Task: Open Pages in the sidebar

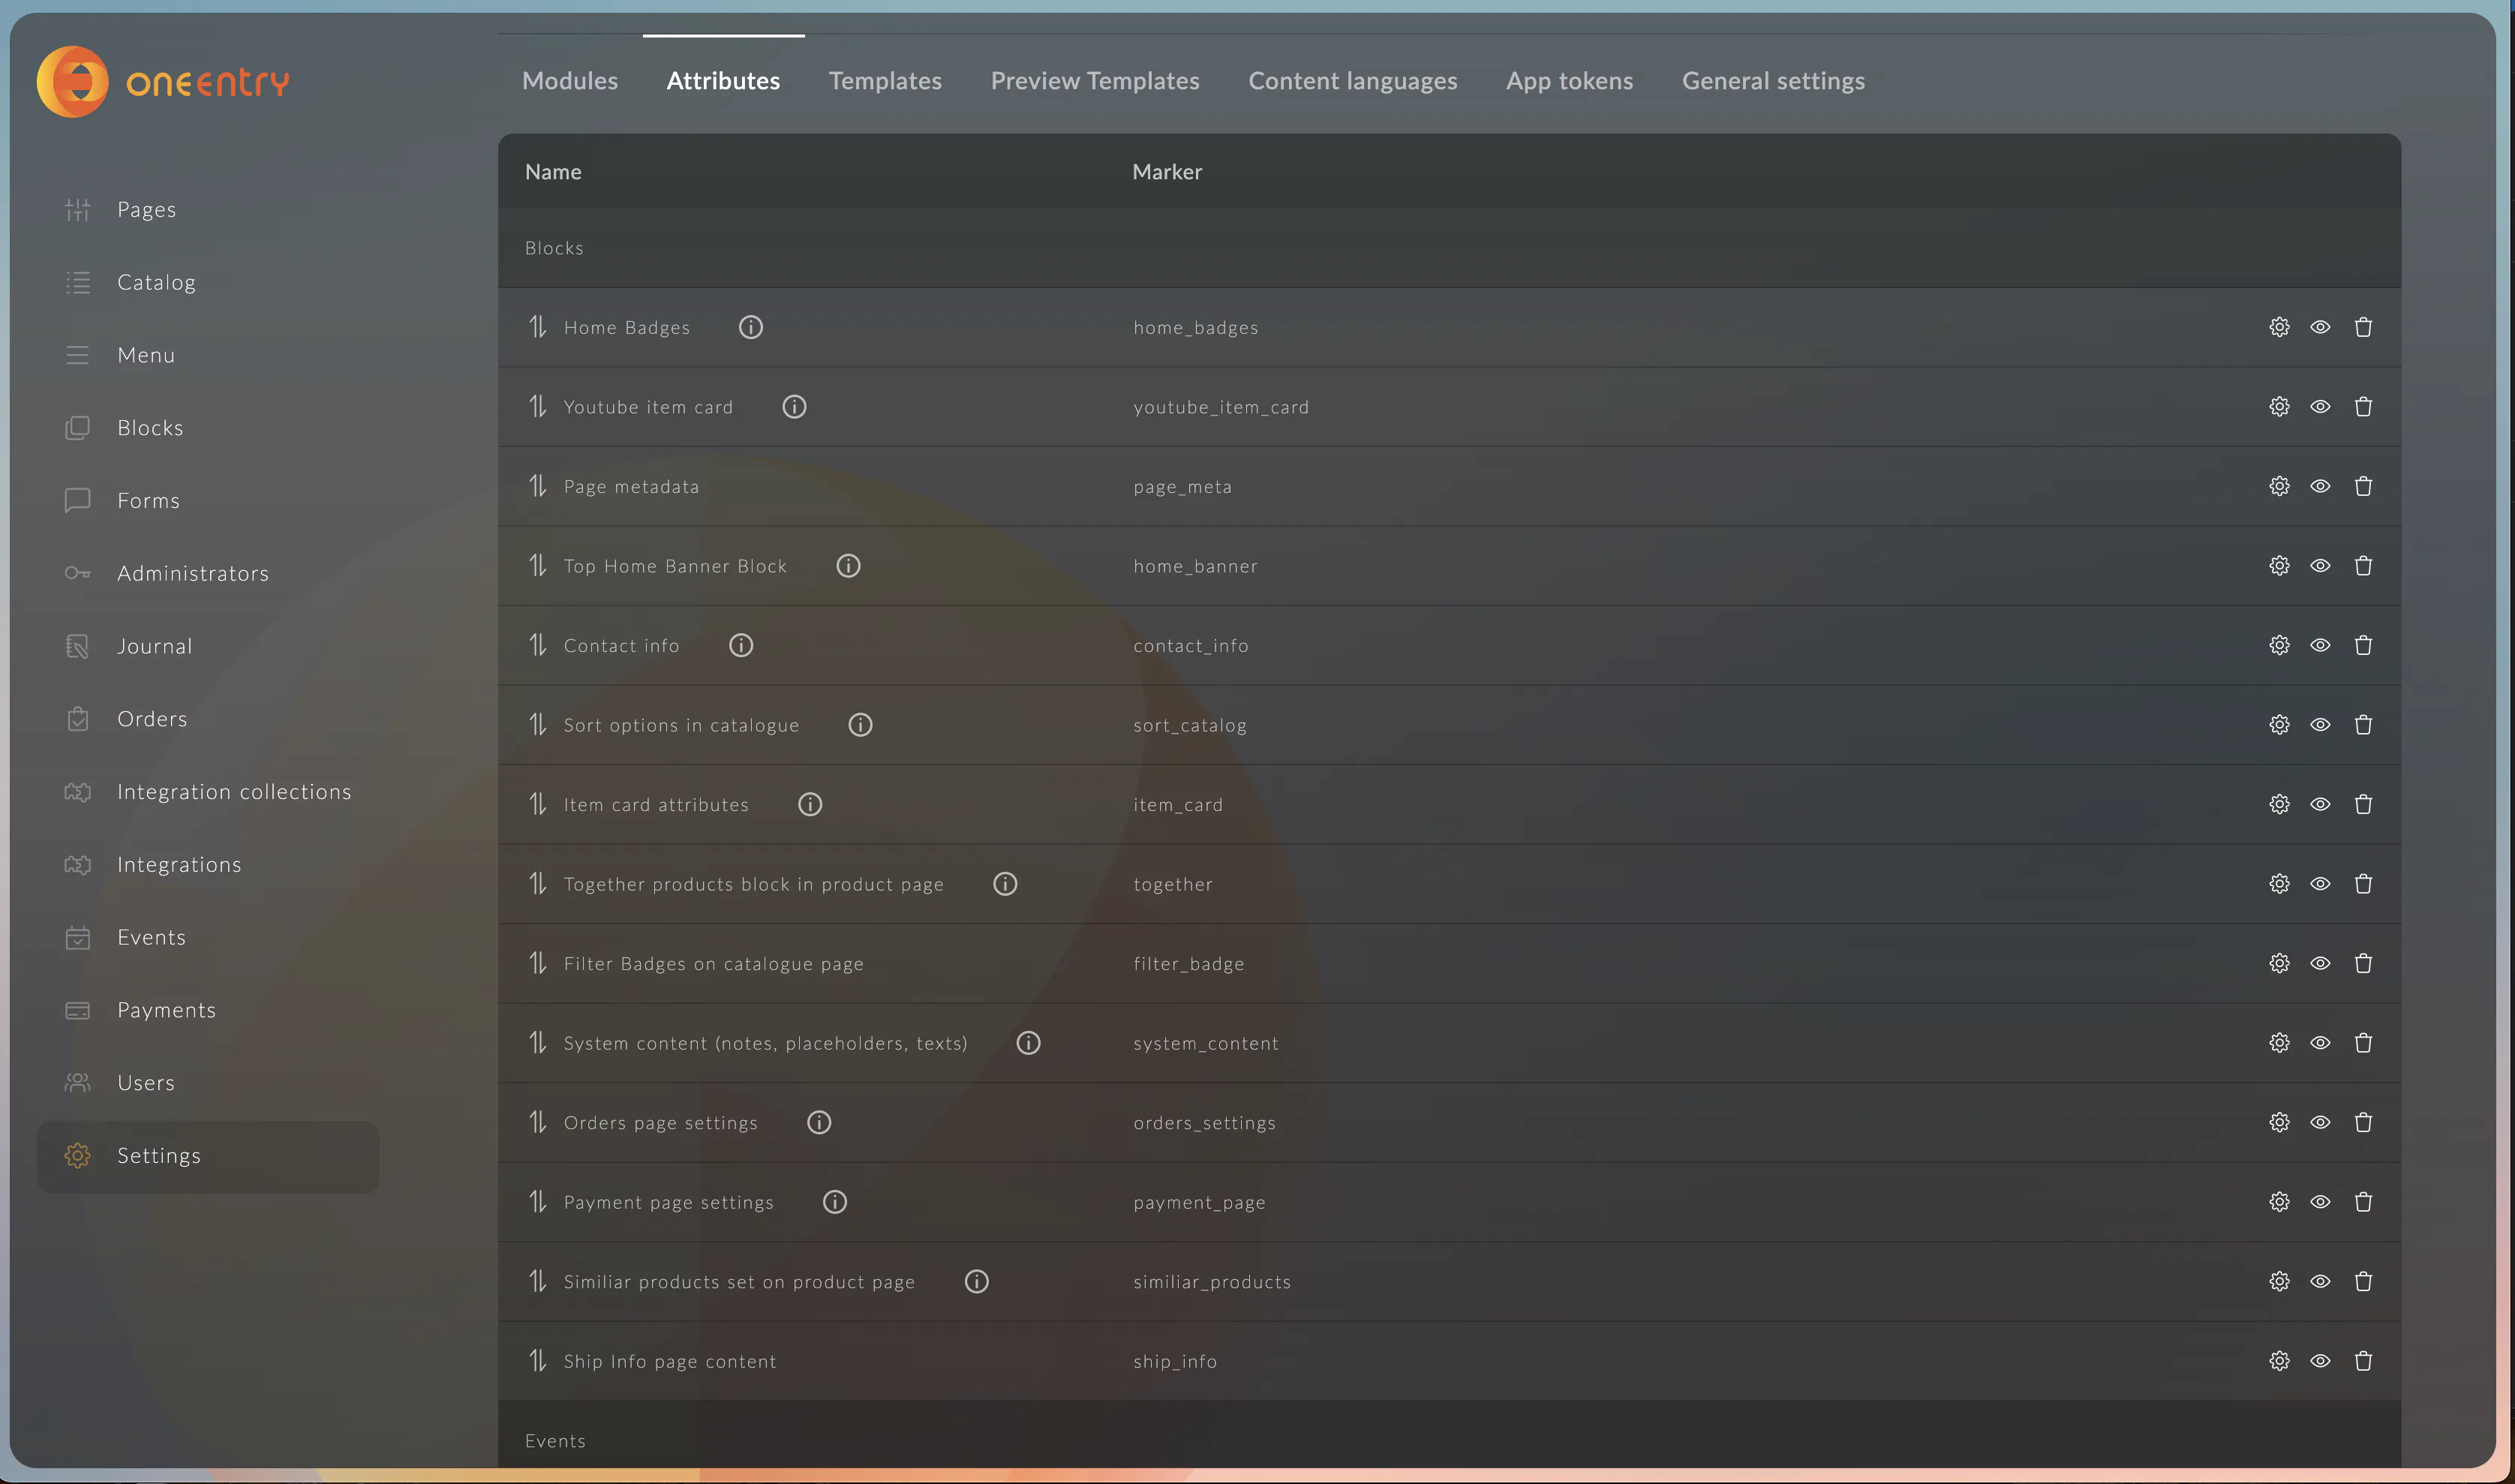Action: [146, 210]
